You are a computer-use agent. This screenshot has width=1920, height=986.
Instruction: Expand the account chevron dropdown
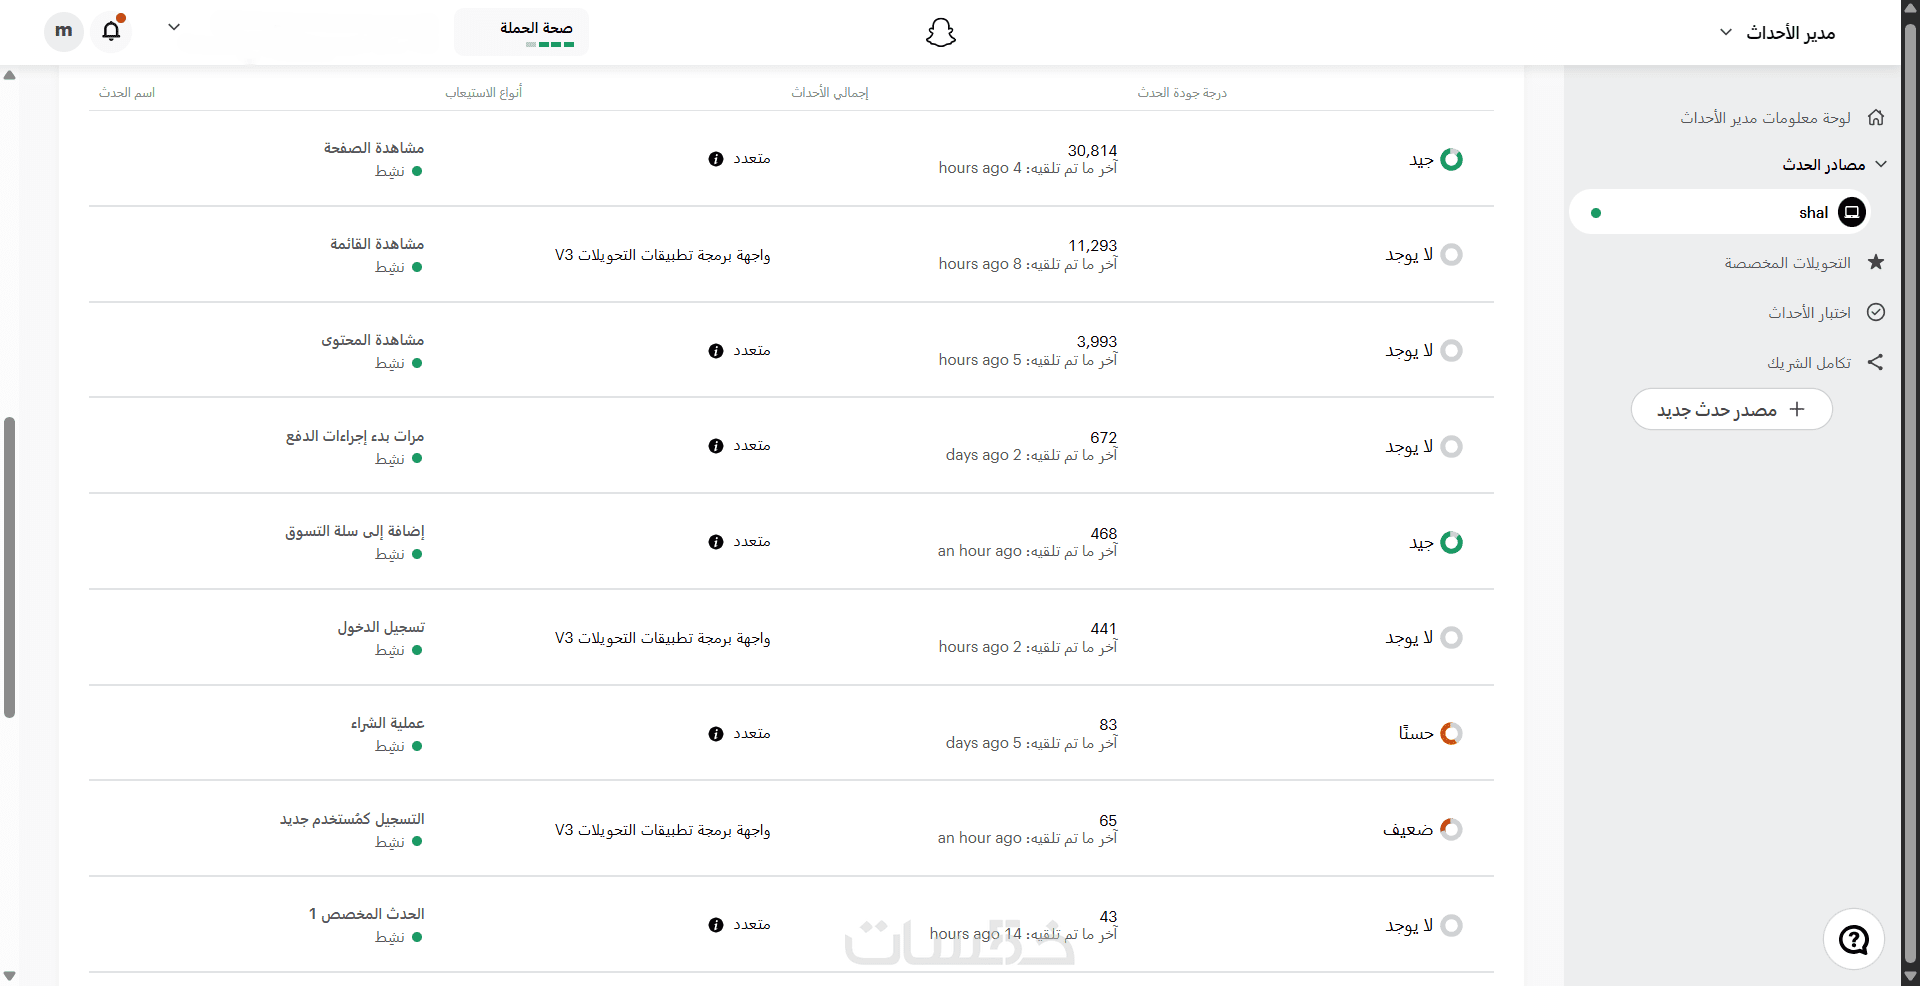point(174,28)
